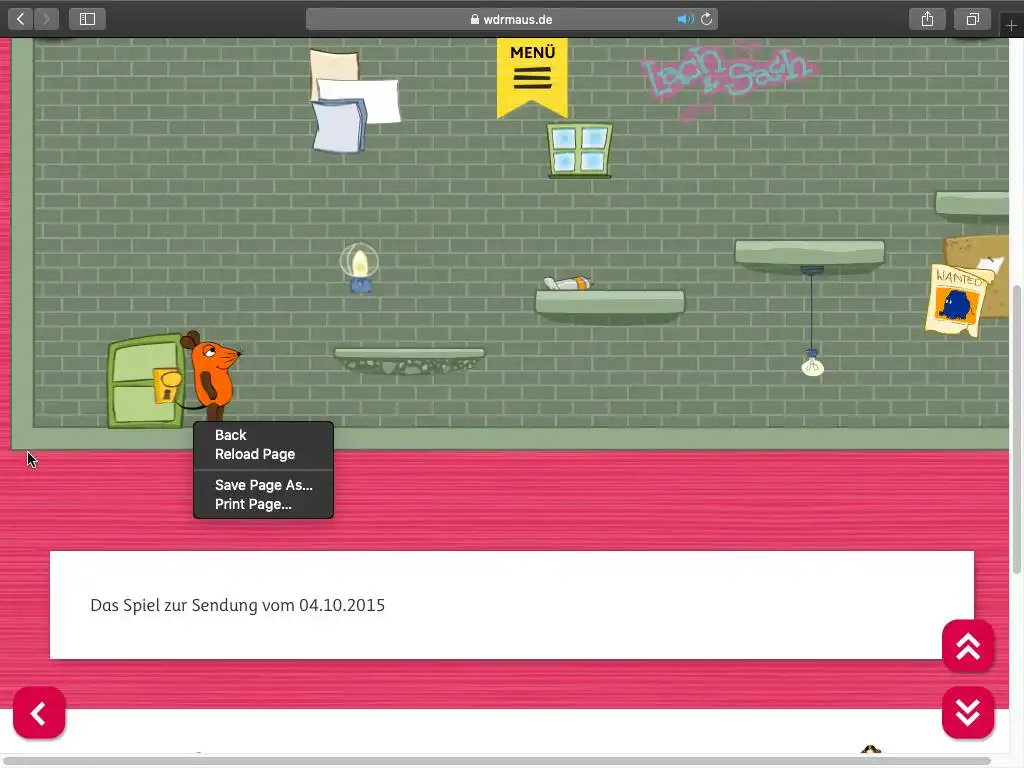This screenshot has height=768, width=1024.
Task: Click the green locker door
Action: (146, 381)
